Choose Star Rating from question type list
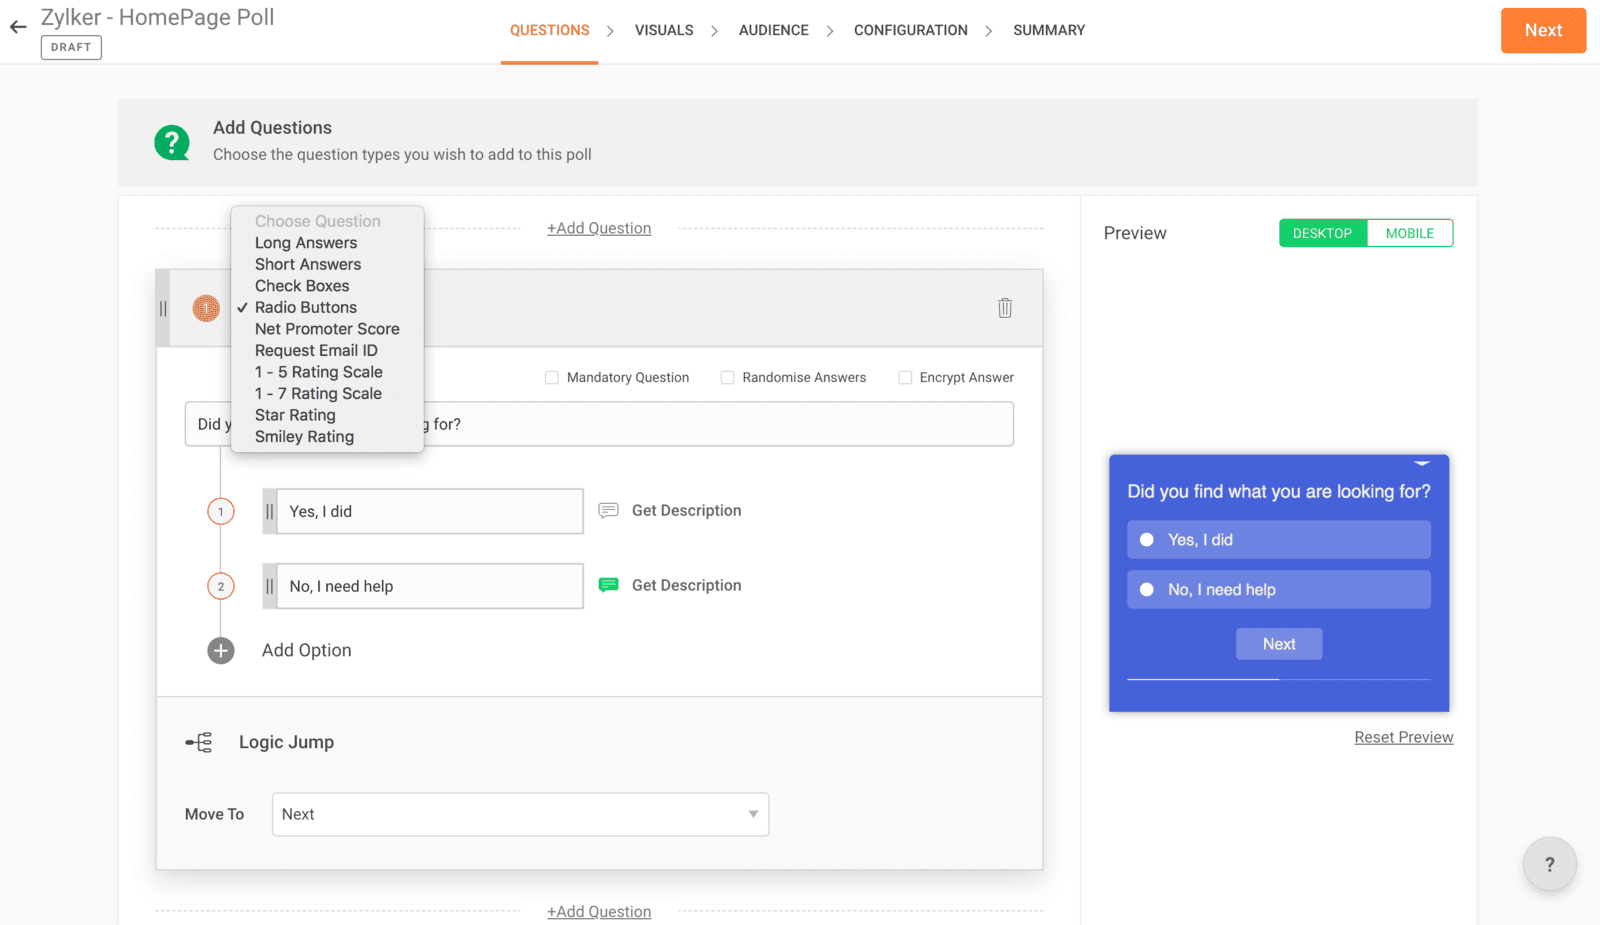Viewport: 1600px width, 925px height. tap(295, 415)
